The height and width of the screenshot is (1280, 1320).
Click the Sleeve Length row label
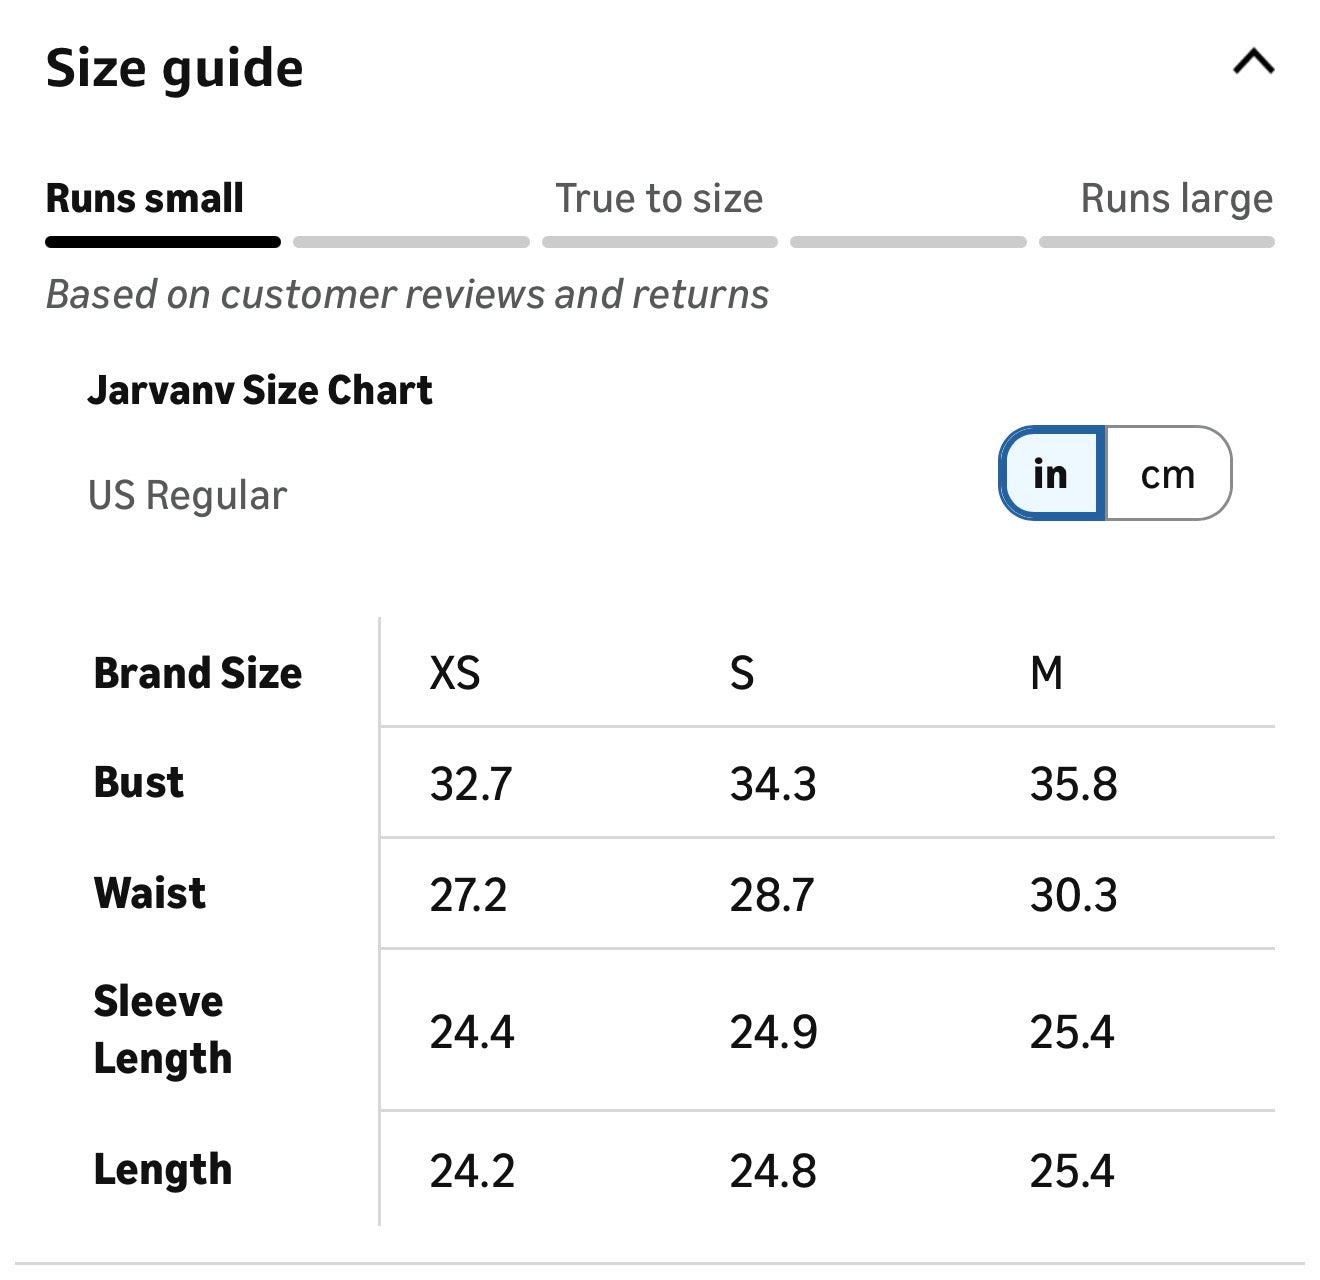click(162, 1029)
